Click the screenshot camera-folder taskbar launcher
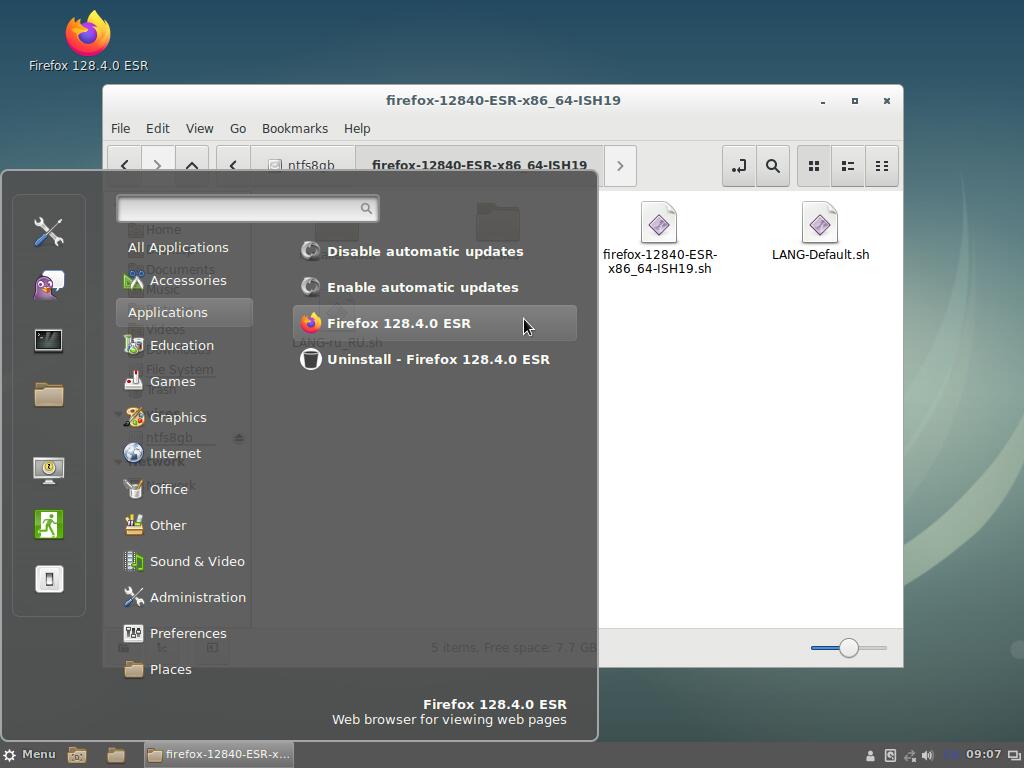Screen dimensions: 1024x768 [77, 755]
